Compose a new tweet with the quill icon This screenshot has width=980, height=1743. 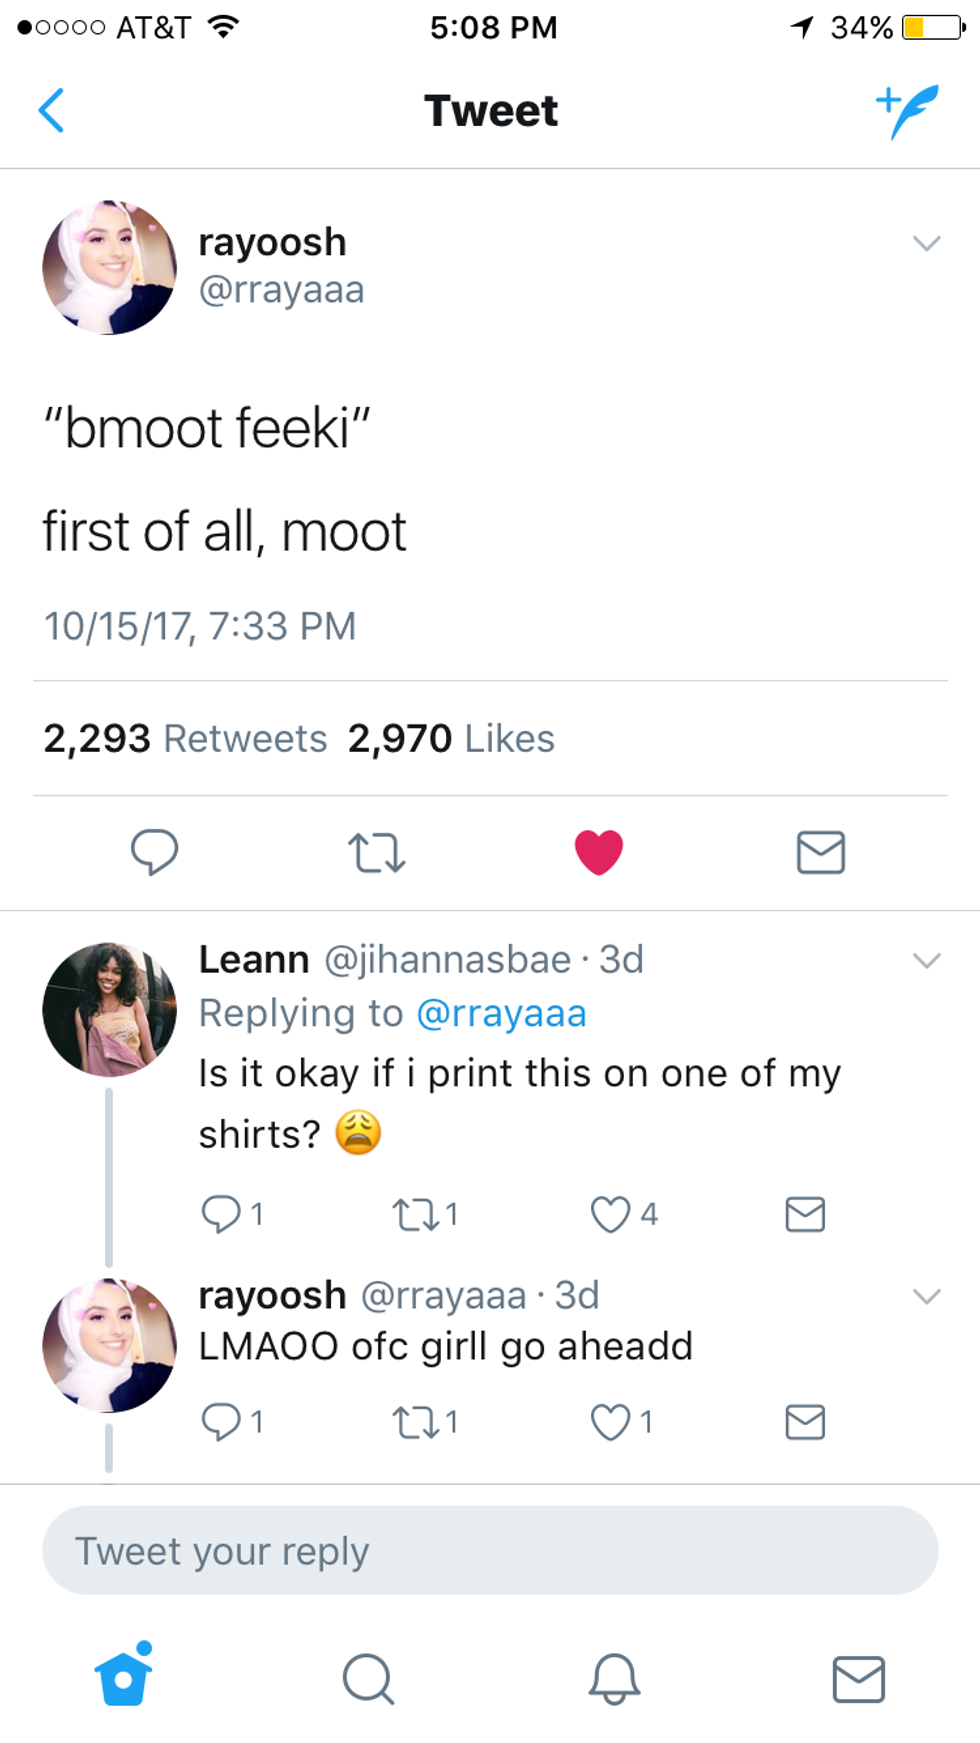coord(908,110)
